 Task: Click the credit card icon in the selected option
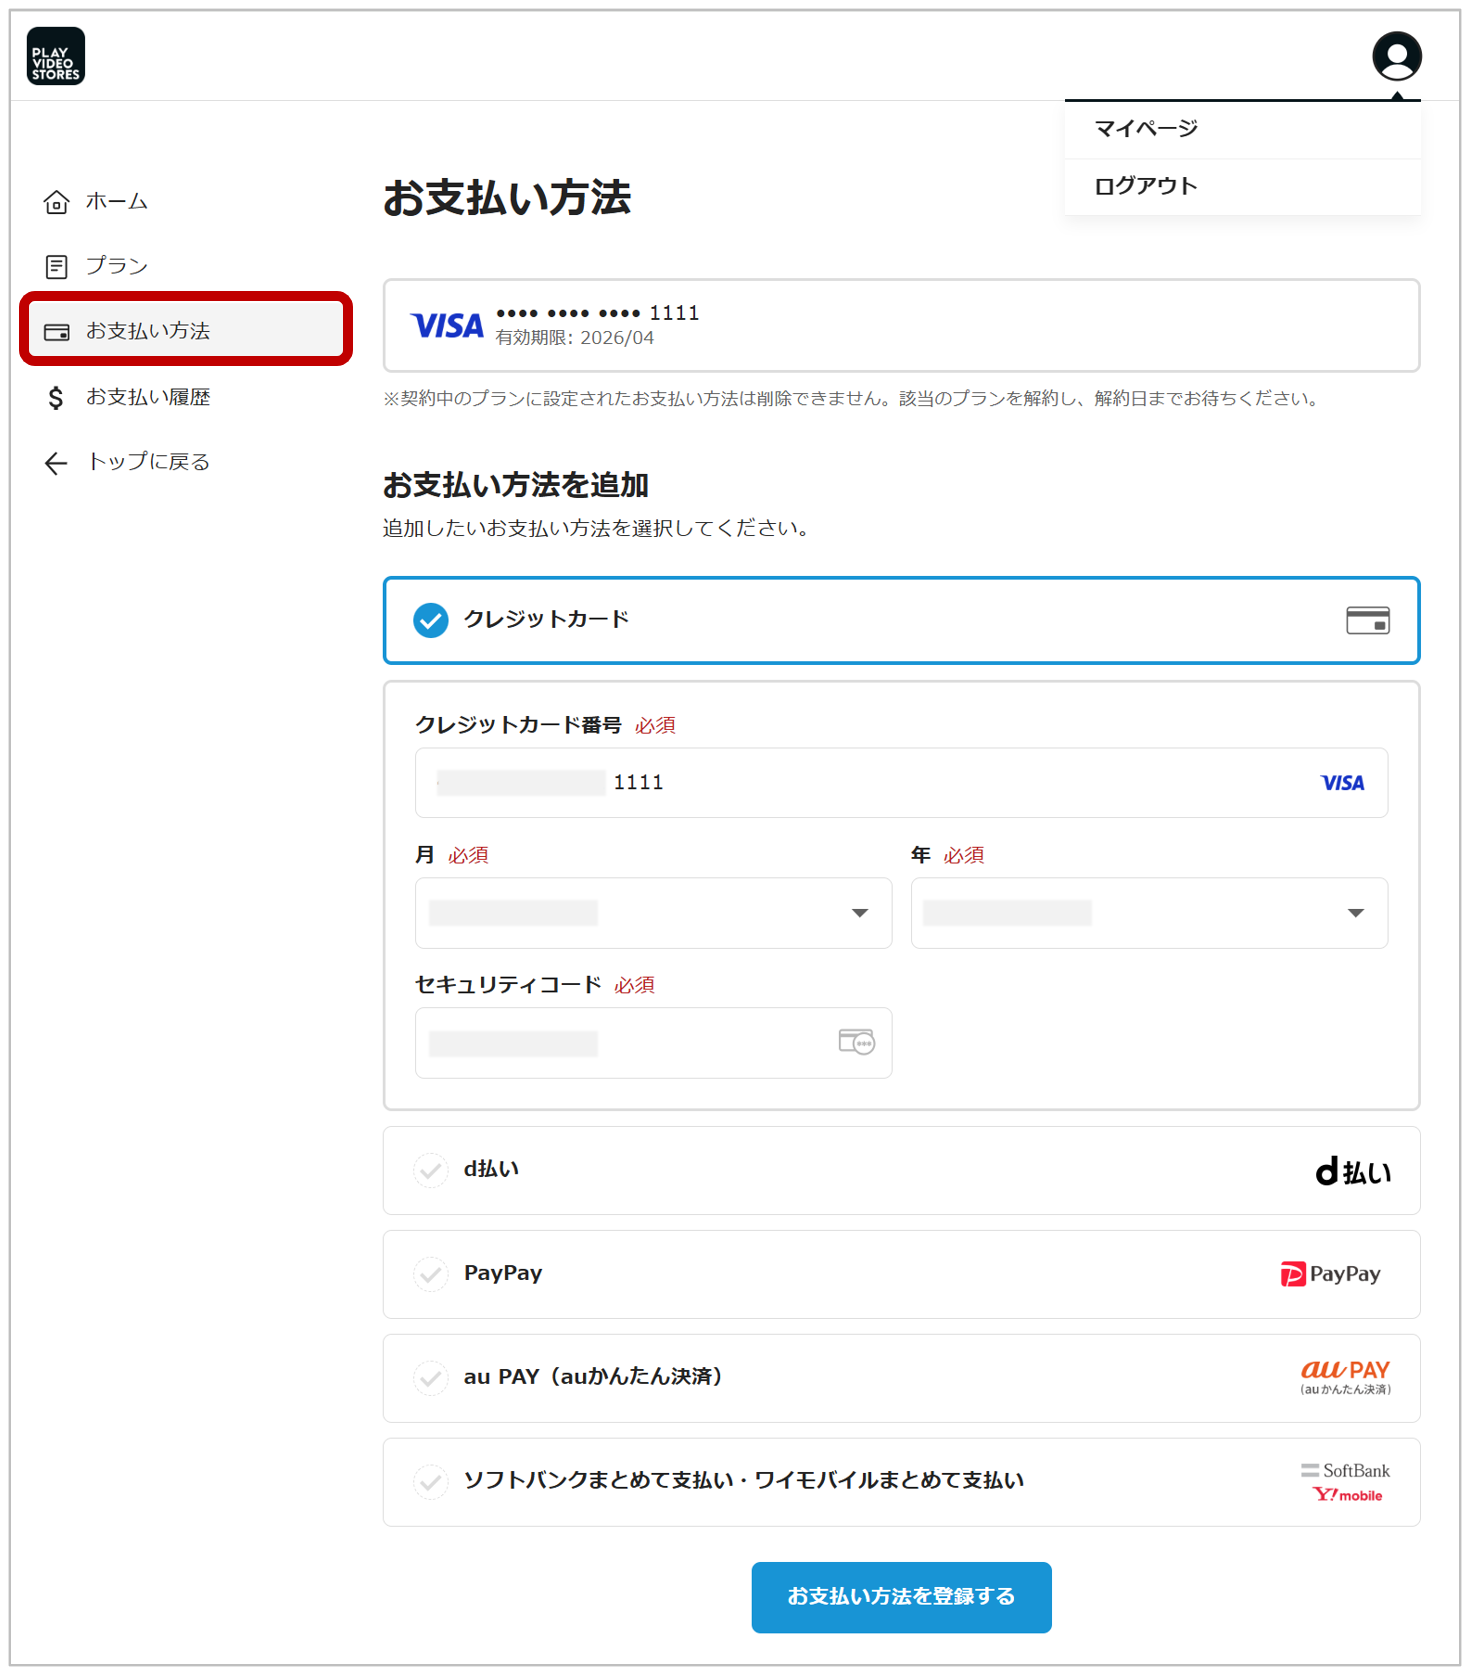(x=1367, y=621)
